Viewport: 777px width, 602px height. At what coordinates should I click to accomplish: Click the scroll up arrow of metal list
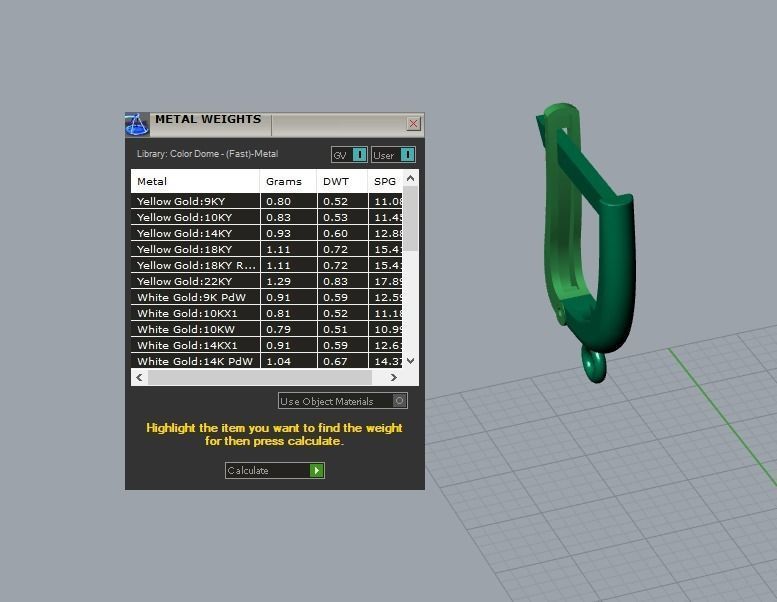[x=410, y=178]
